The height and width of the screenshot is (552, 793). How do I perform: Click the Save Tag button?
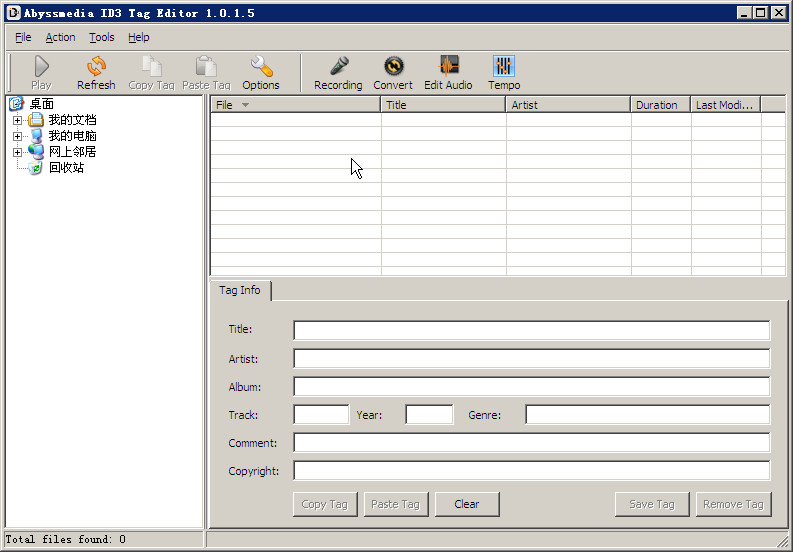[652, 504]
